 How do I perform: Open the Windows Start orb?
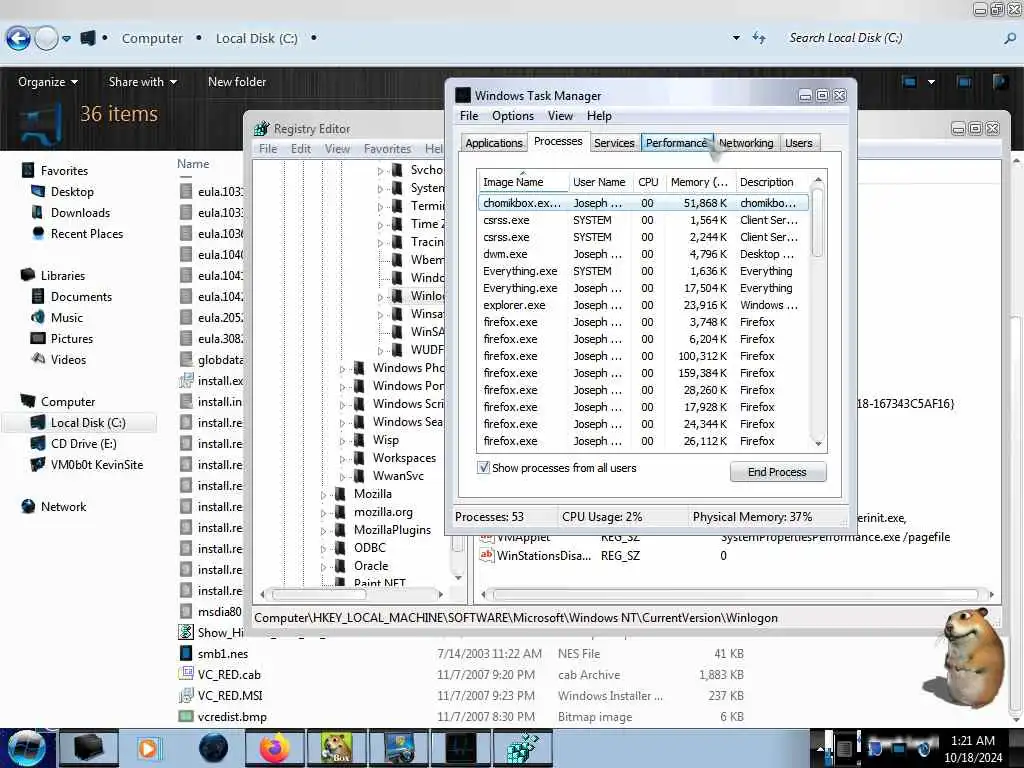click(27, 748)
